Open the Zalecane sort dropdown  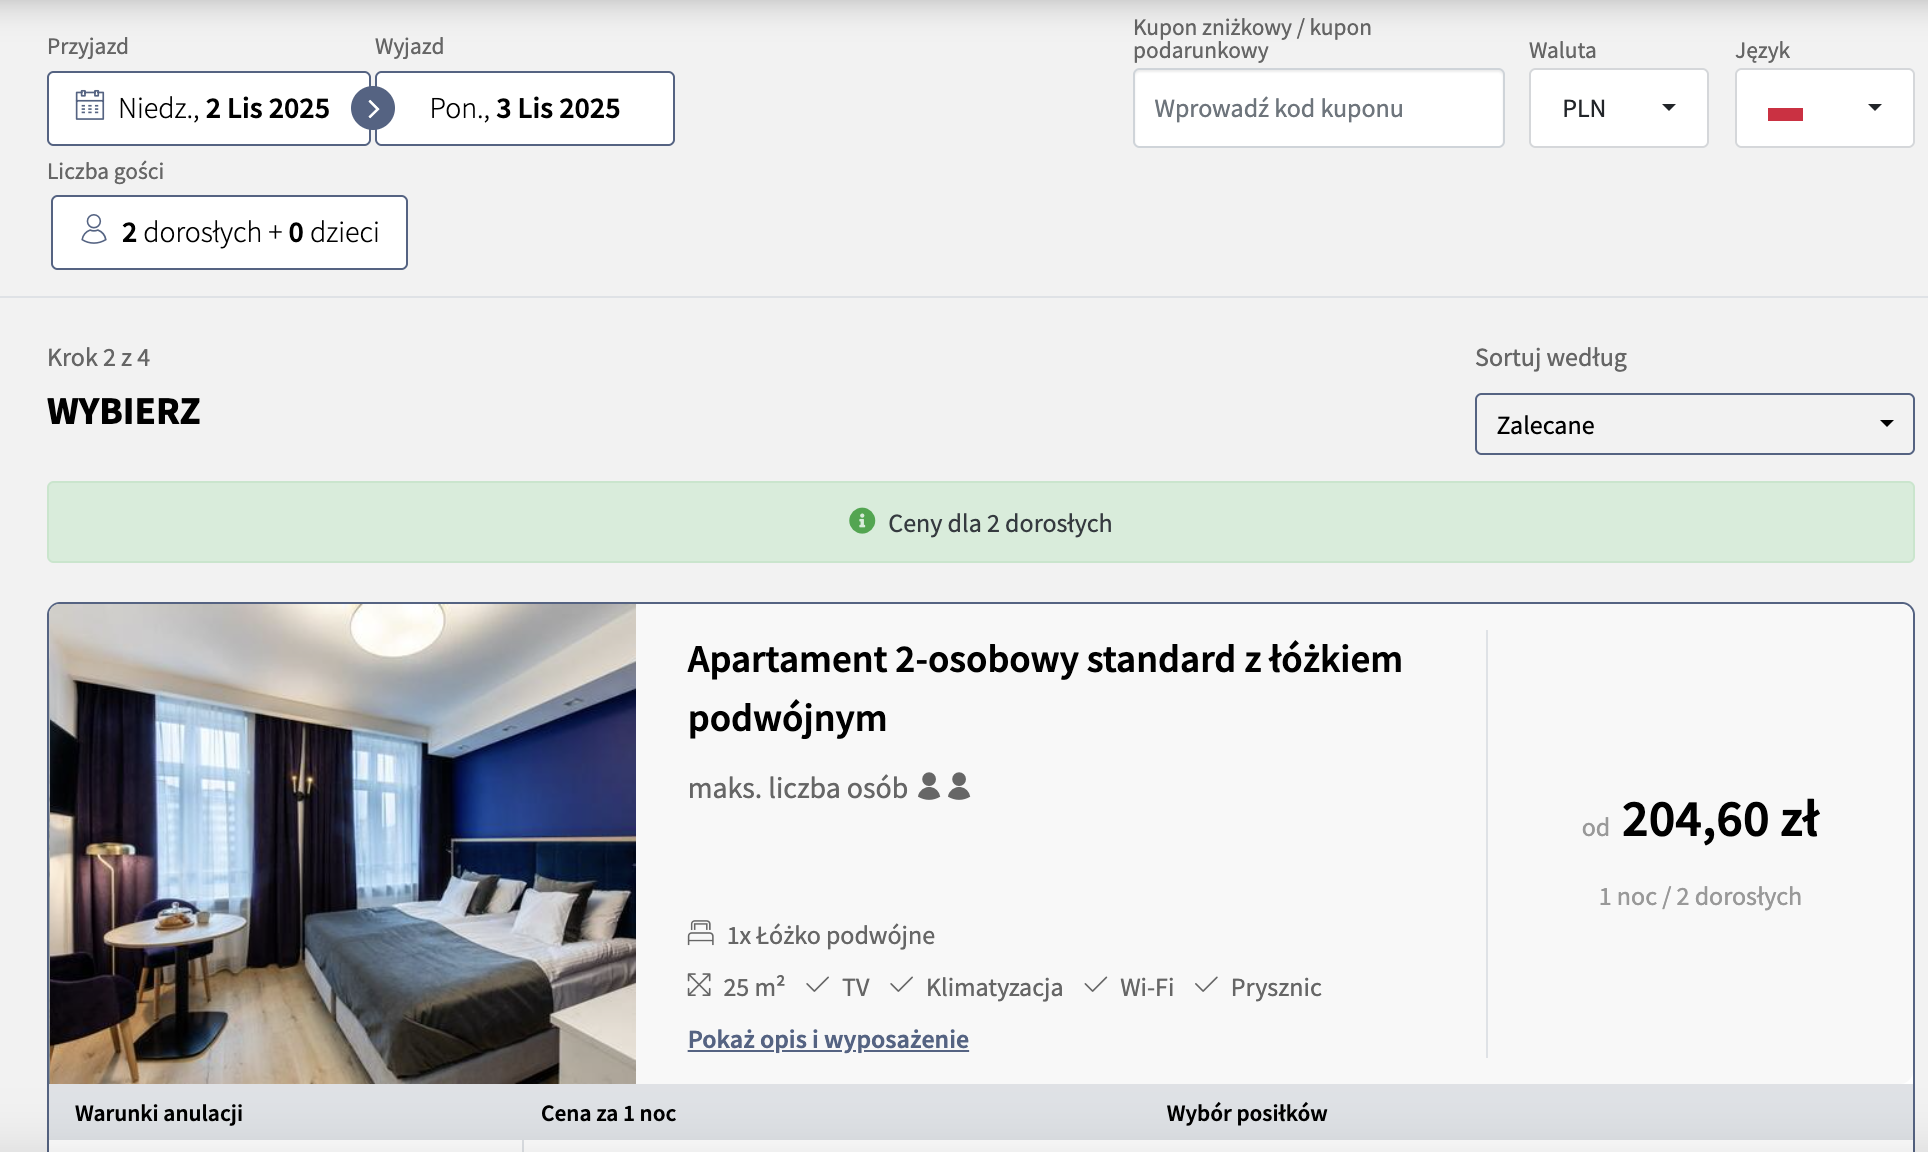pos(1694,424)
